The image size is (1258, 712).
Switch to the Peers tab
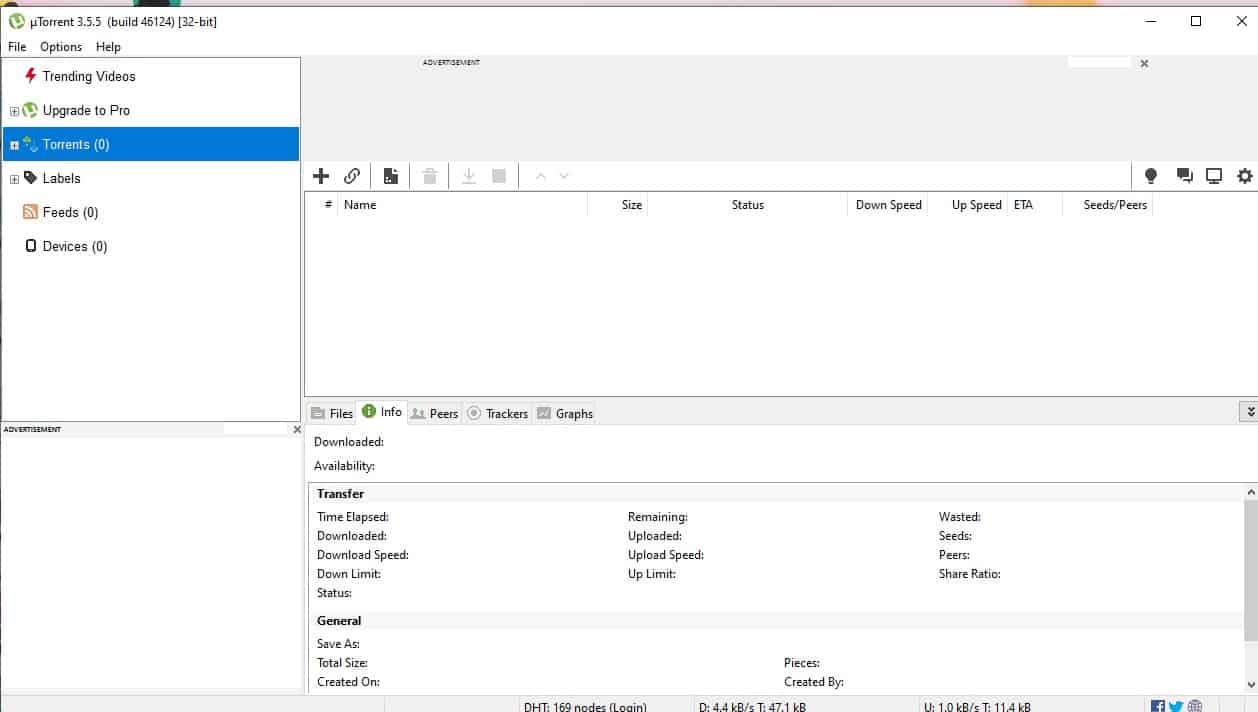click(x=434, y=413)
